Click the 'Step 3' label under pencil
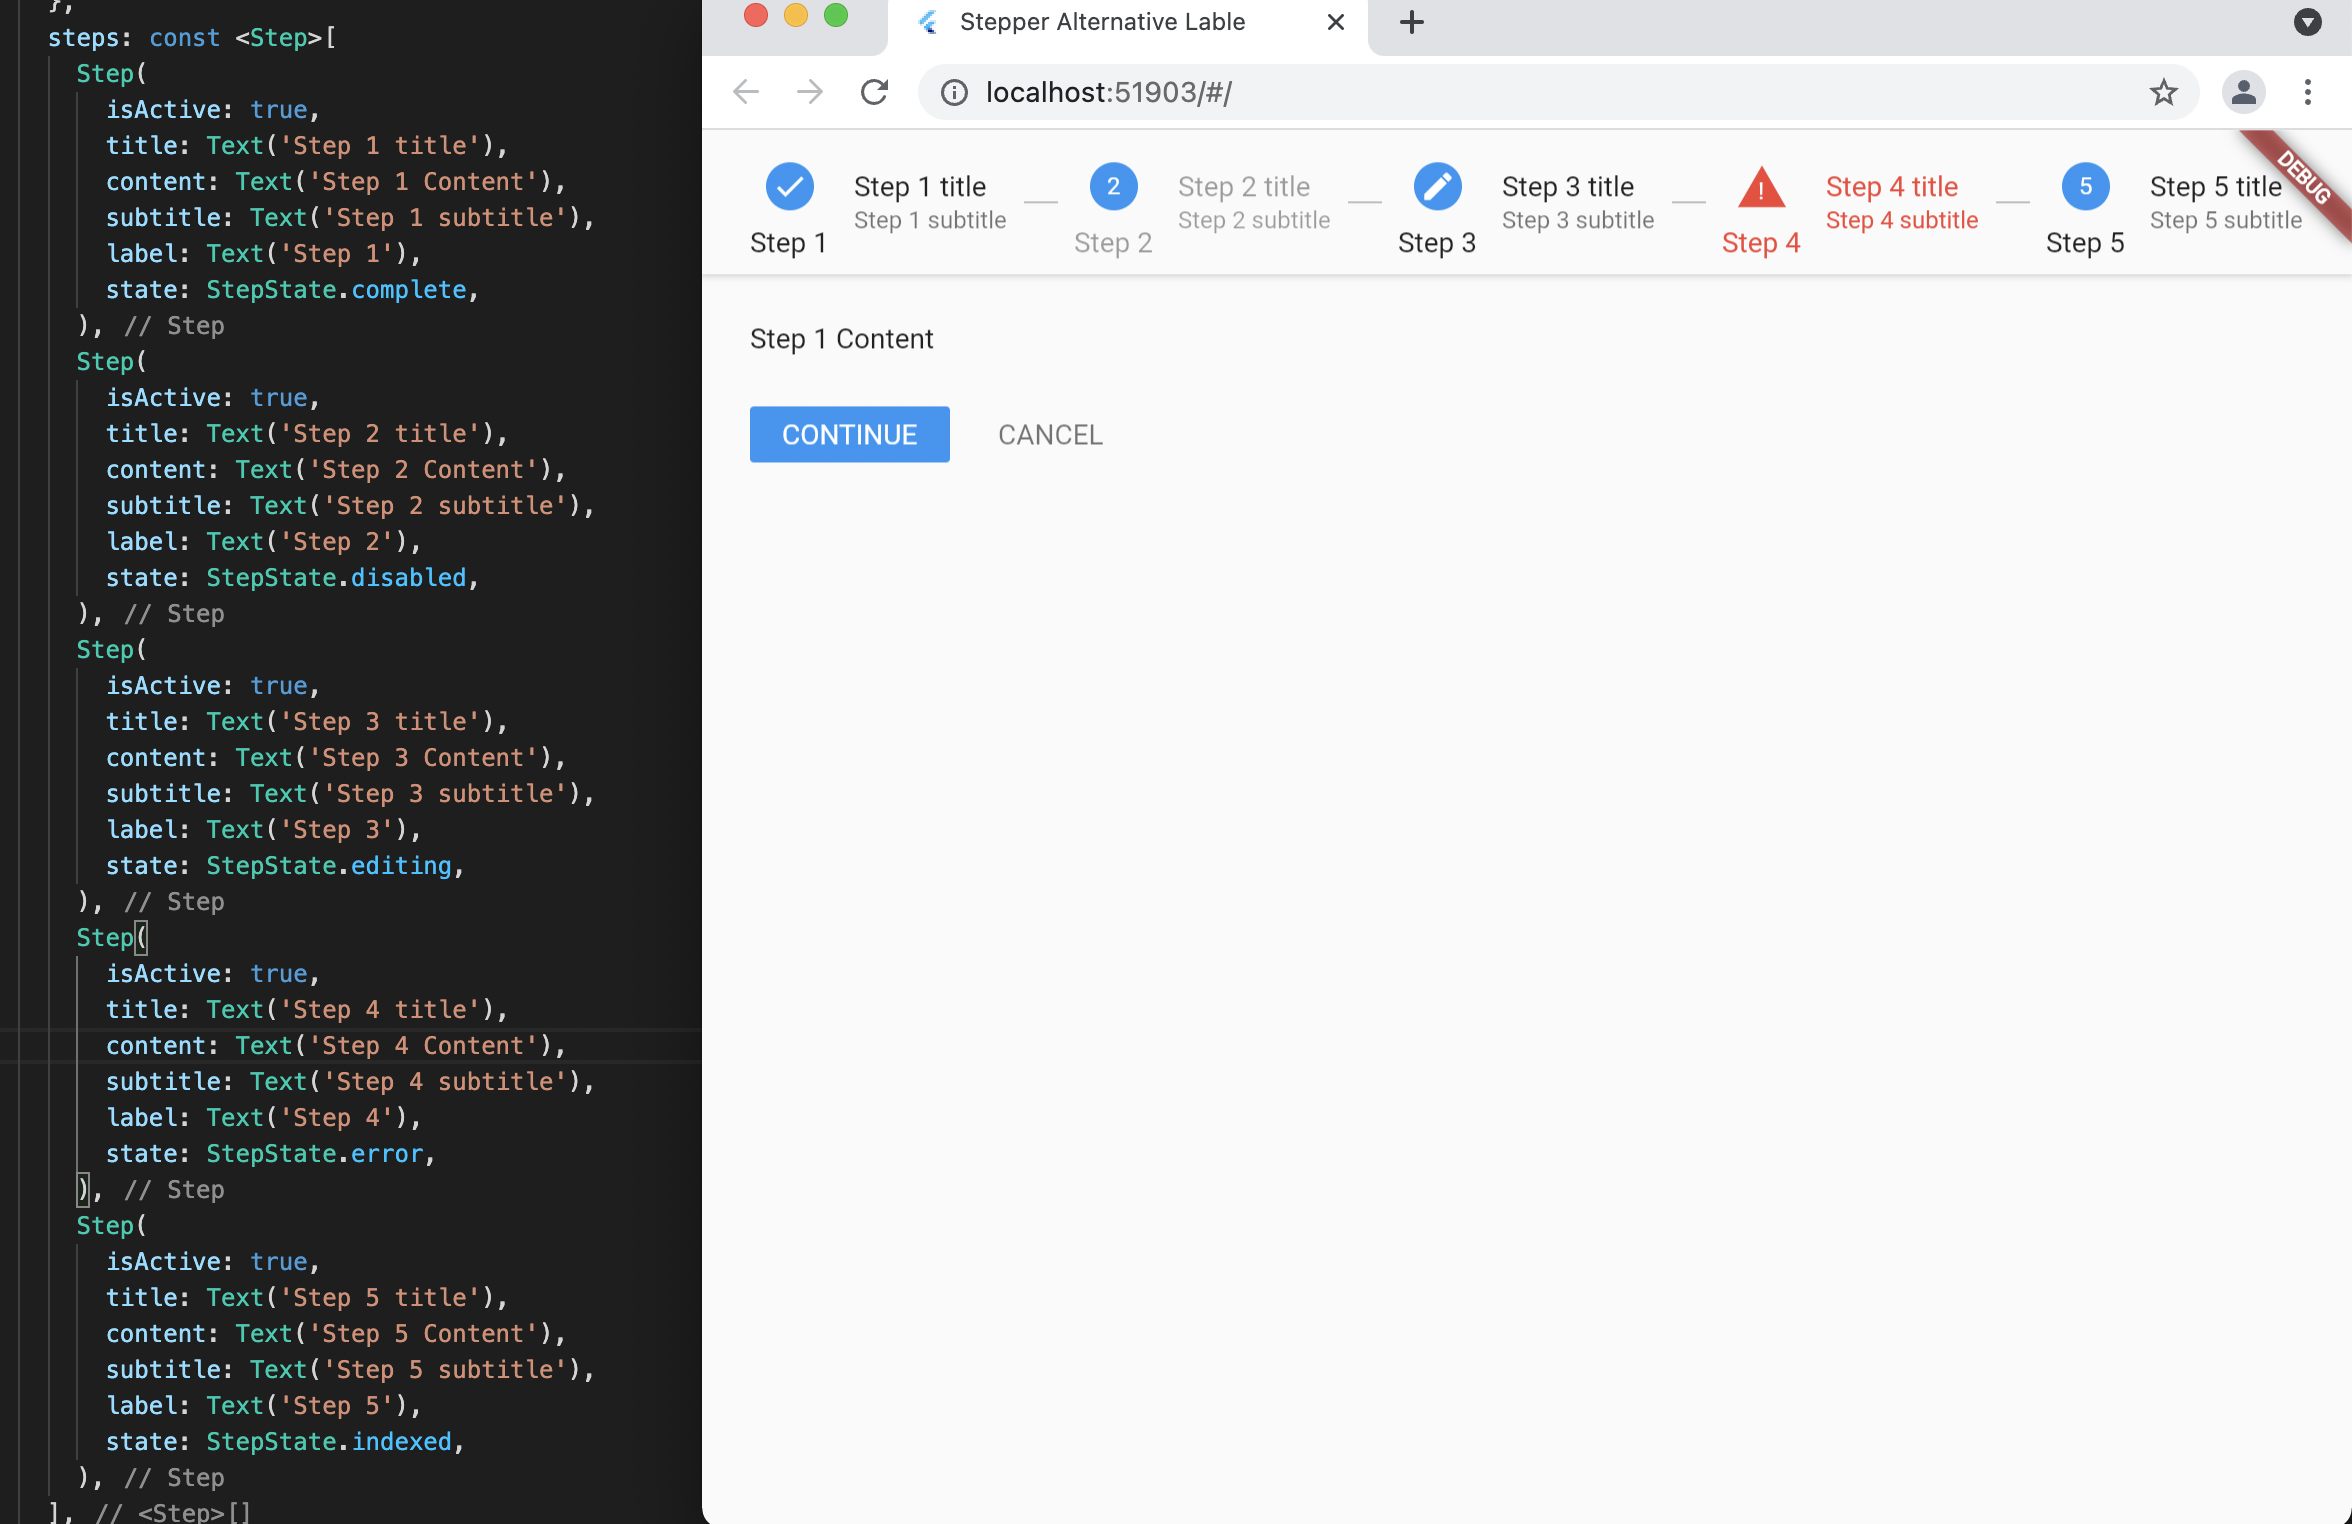Screen dimensions: 2352x1524 click(x=1436, y=243)
